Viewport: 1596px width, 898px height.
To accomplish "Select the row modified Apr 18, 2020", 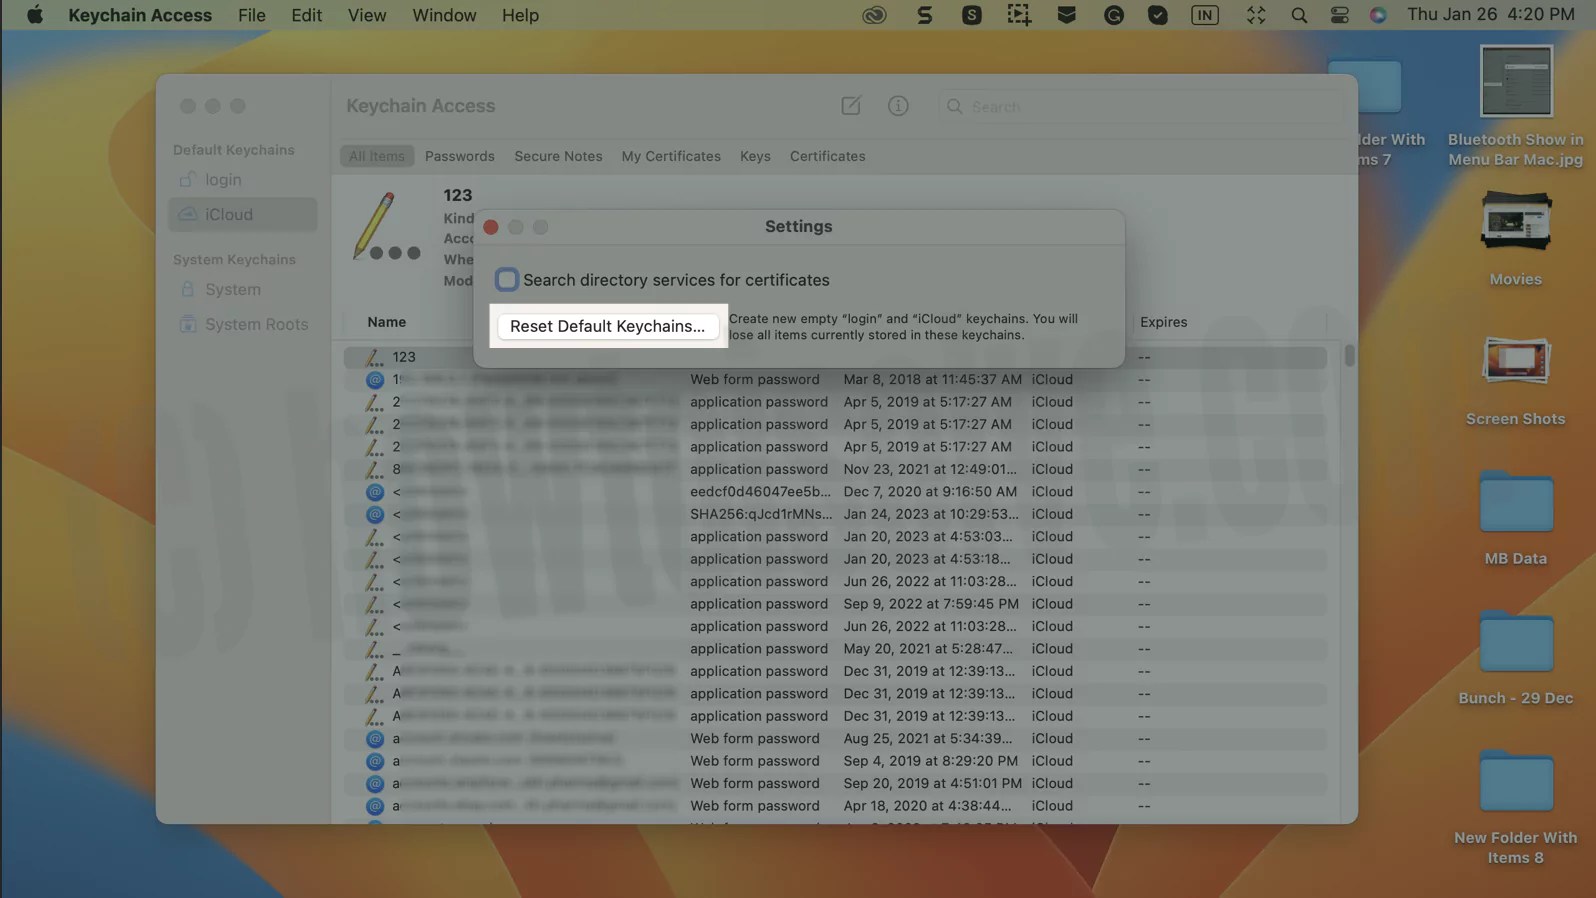I will pos(835,806).
